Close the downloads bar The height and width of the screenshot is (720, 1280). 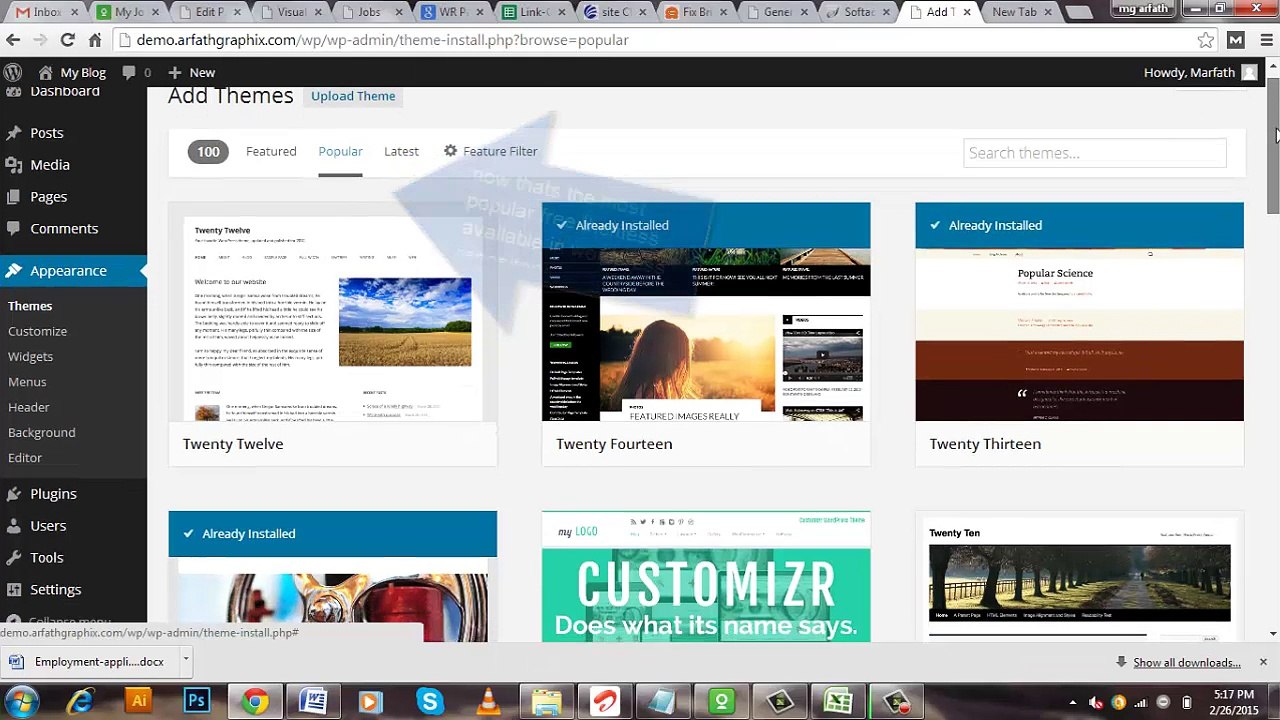pos(1263,662)
